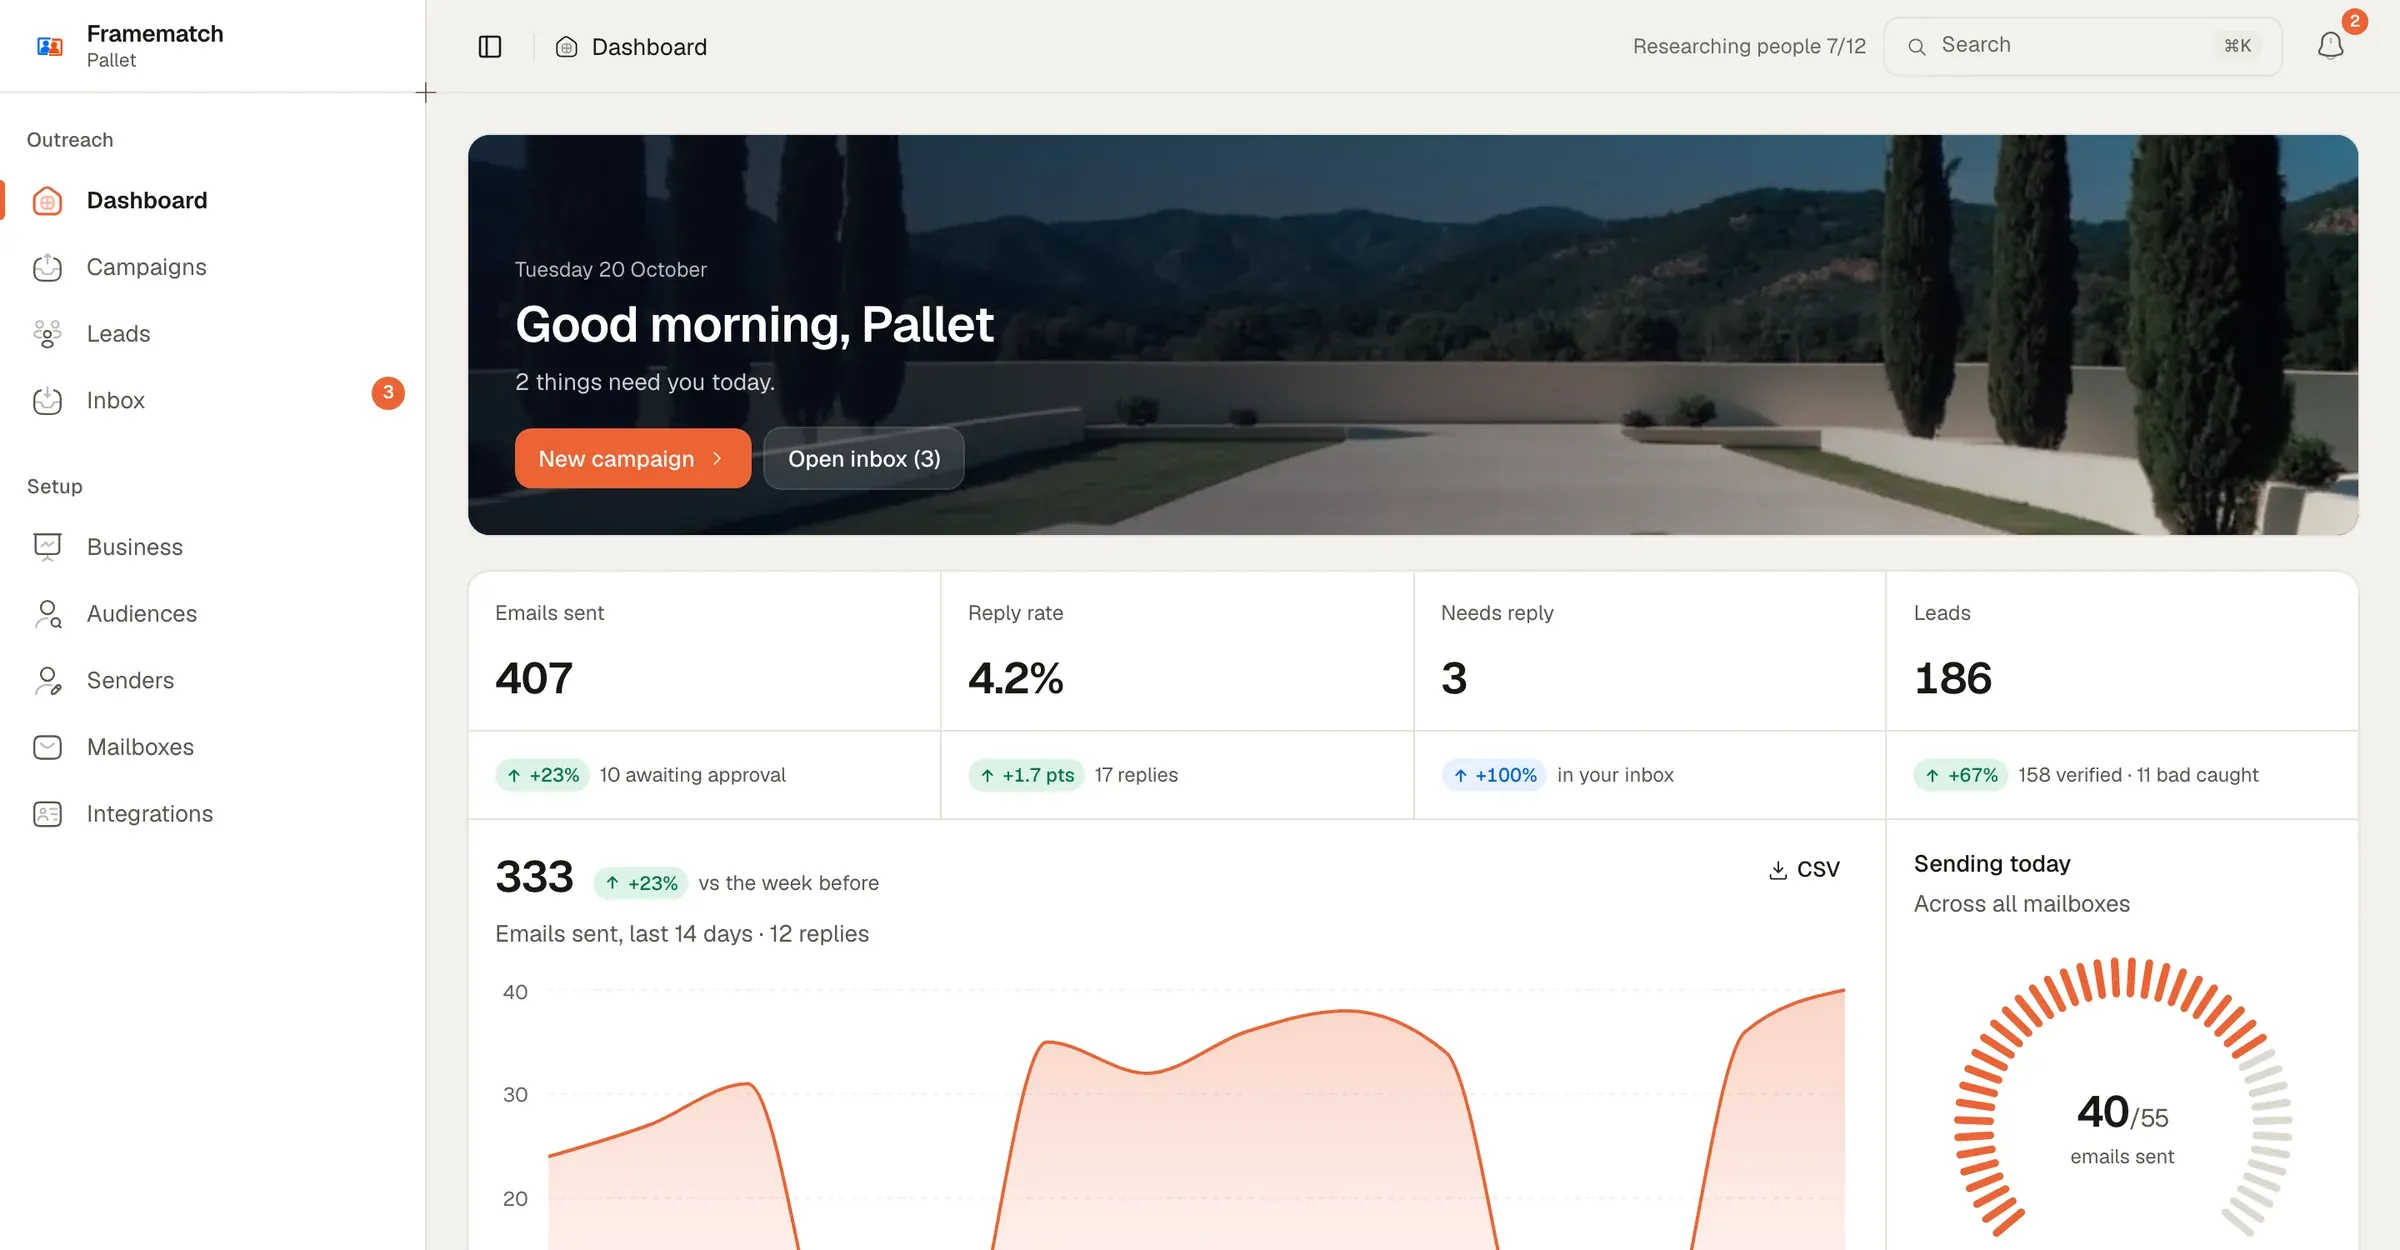This screenshot has height=1250, width=2400.
Task: Click Open inbox (3) button
Action: (864, 458)
